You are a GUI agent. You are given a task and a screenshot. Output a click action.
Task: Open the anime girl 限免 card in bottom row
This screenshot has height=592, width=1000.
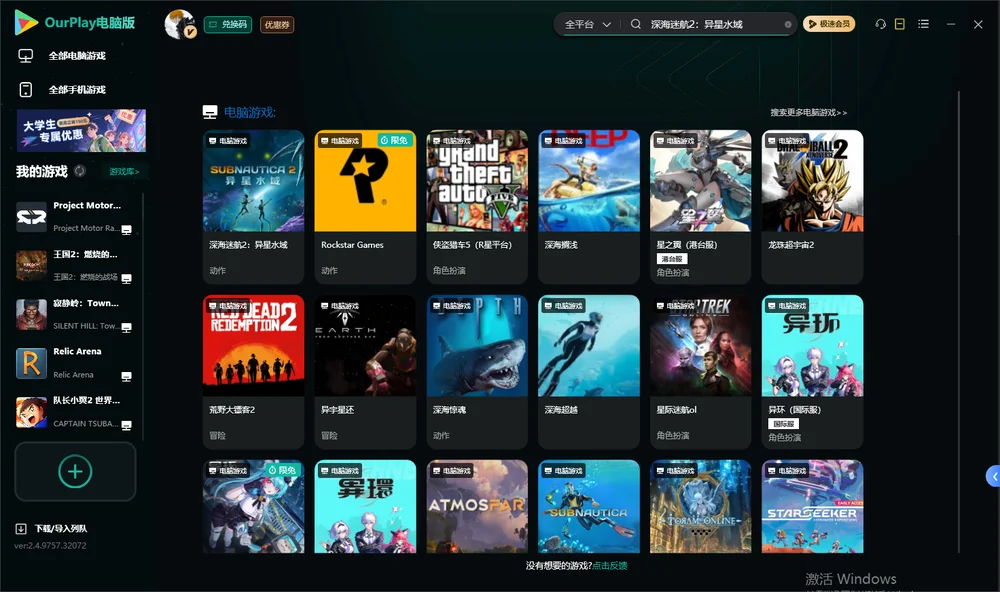(253, 507)
